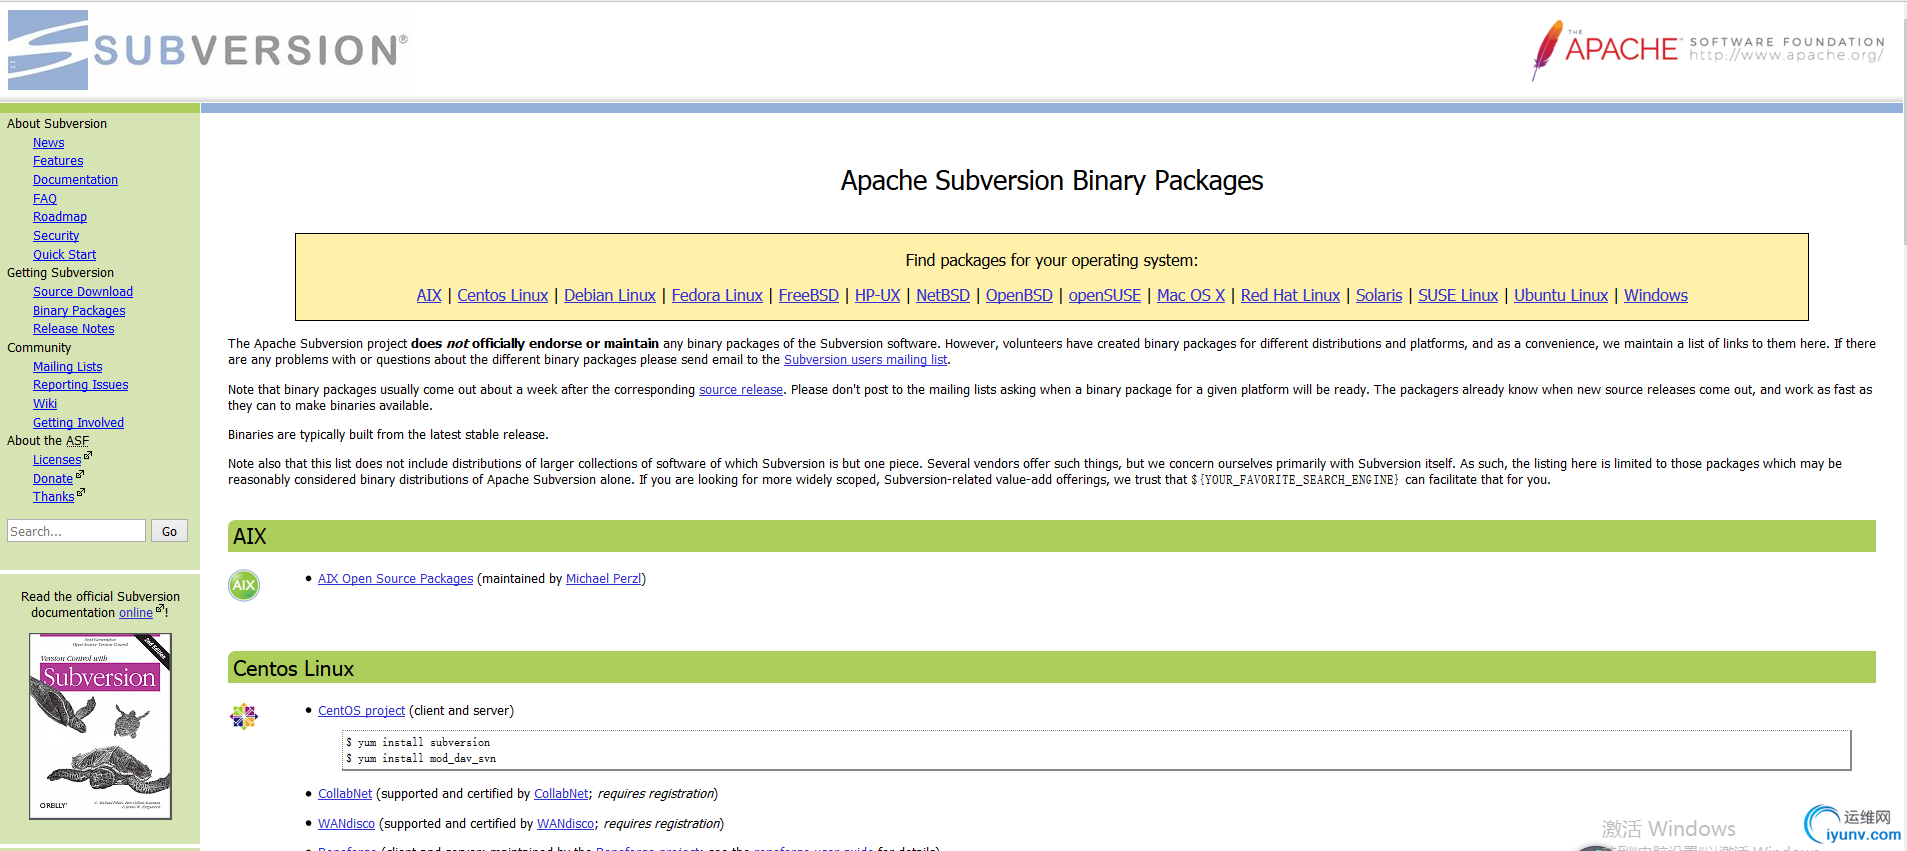Image resolution: width=1907 pixels, height=851 pixels.
Task: Jump to HP-UX packages
Action: (878, 296)
